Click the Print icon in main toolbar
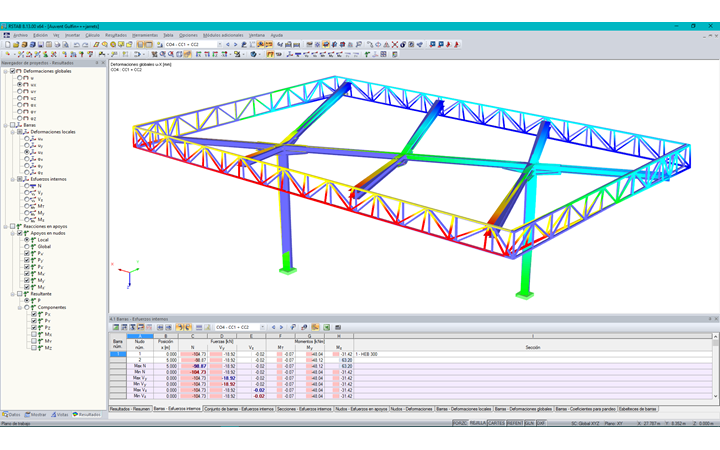 pyautogui.click(x=57, y=45)
